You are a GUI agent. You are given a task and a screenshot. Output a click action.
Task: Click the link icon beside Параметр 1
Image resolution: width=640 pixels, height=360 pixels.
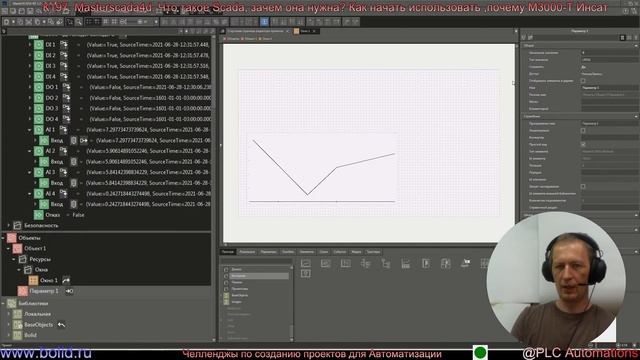(x=69, y=291)
